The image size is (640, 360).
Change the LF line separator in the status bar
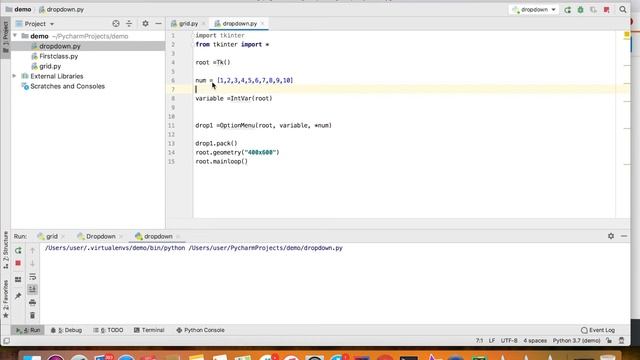click(492, 340)
